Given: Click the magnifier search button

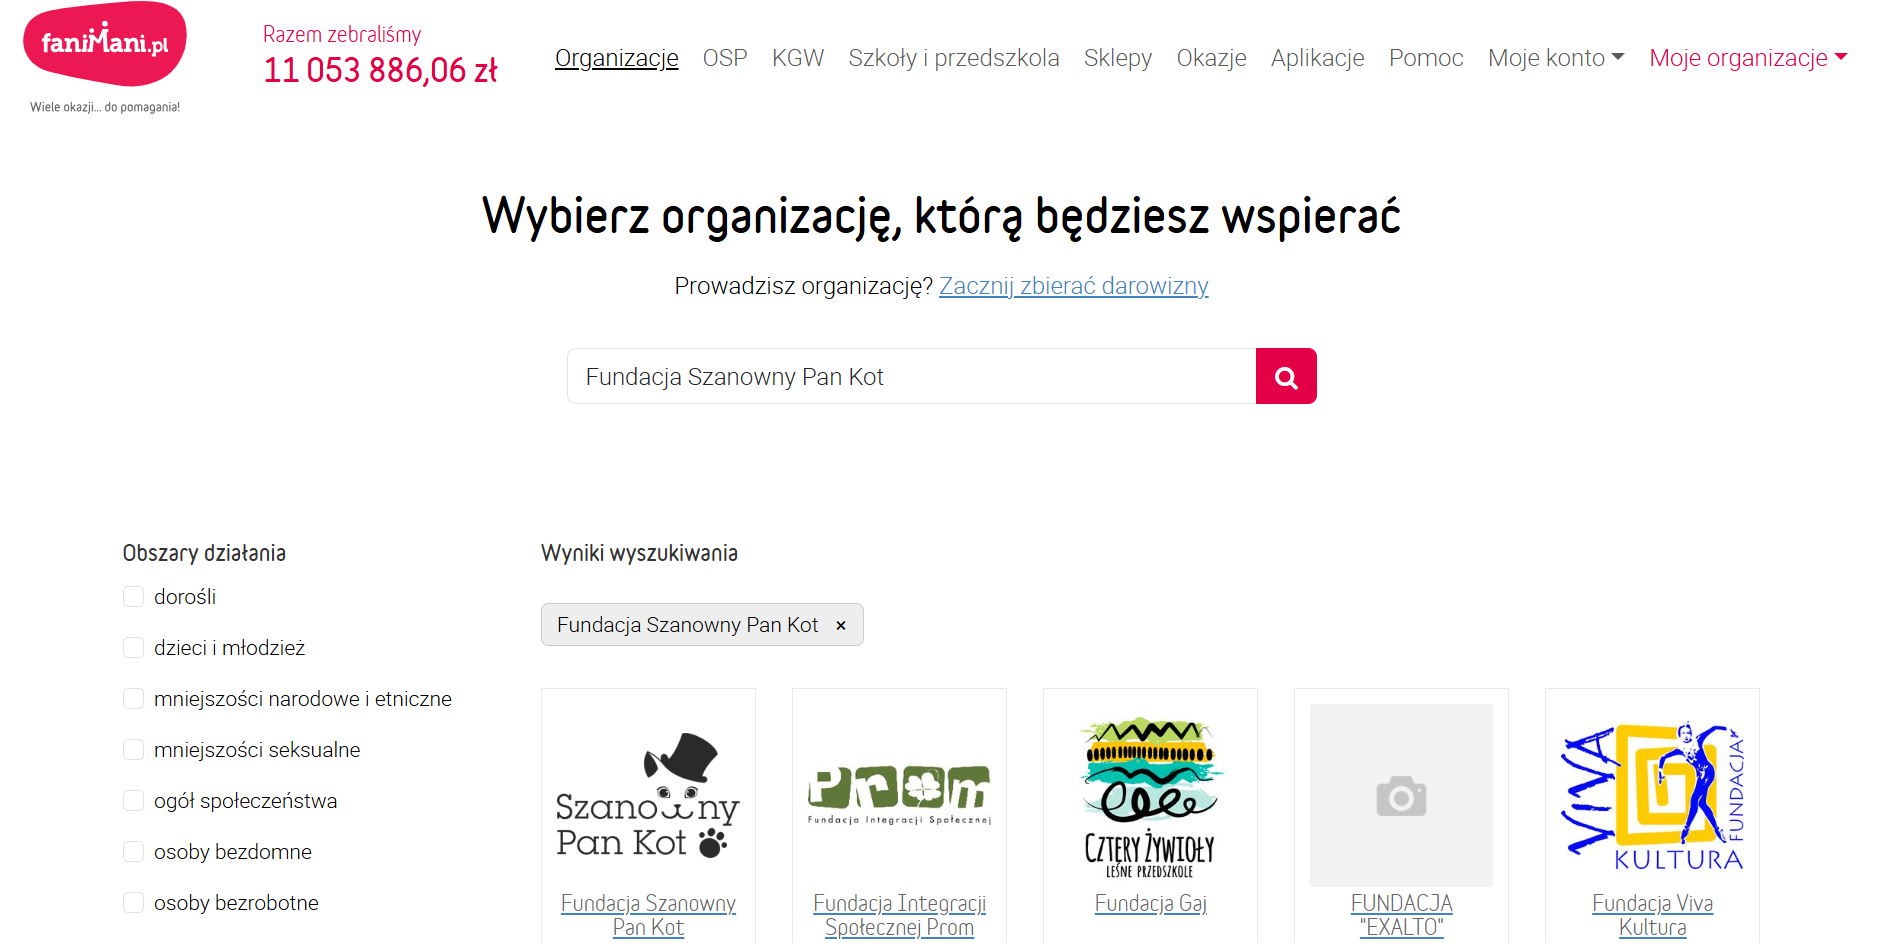Looking at the screenshot, I should (x=1286, y=376).
